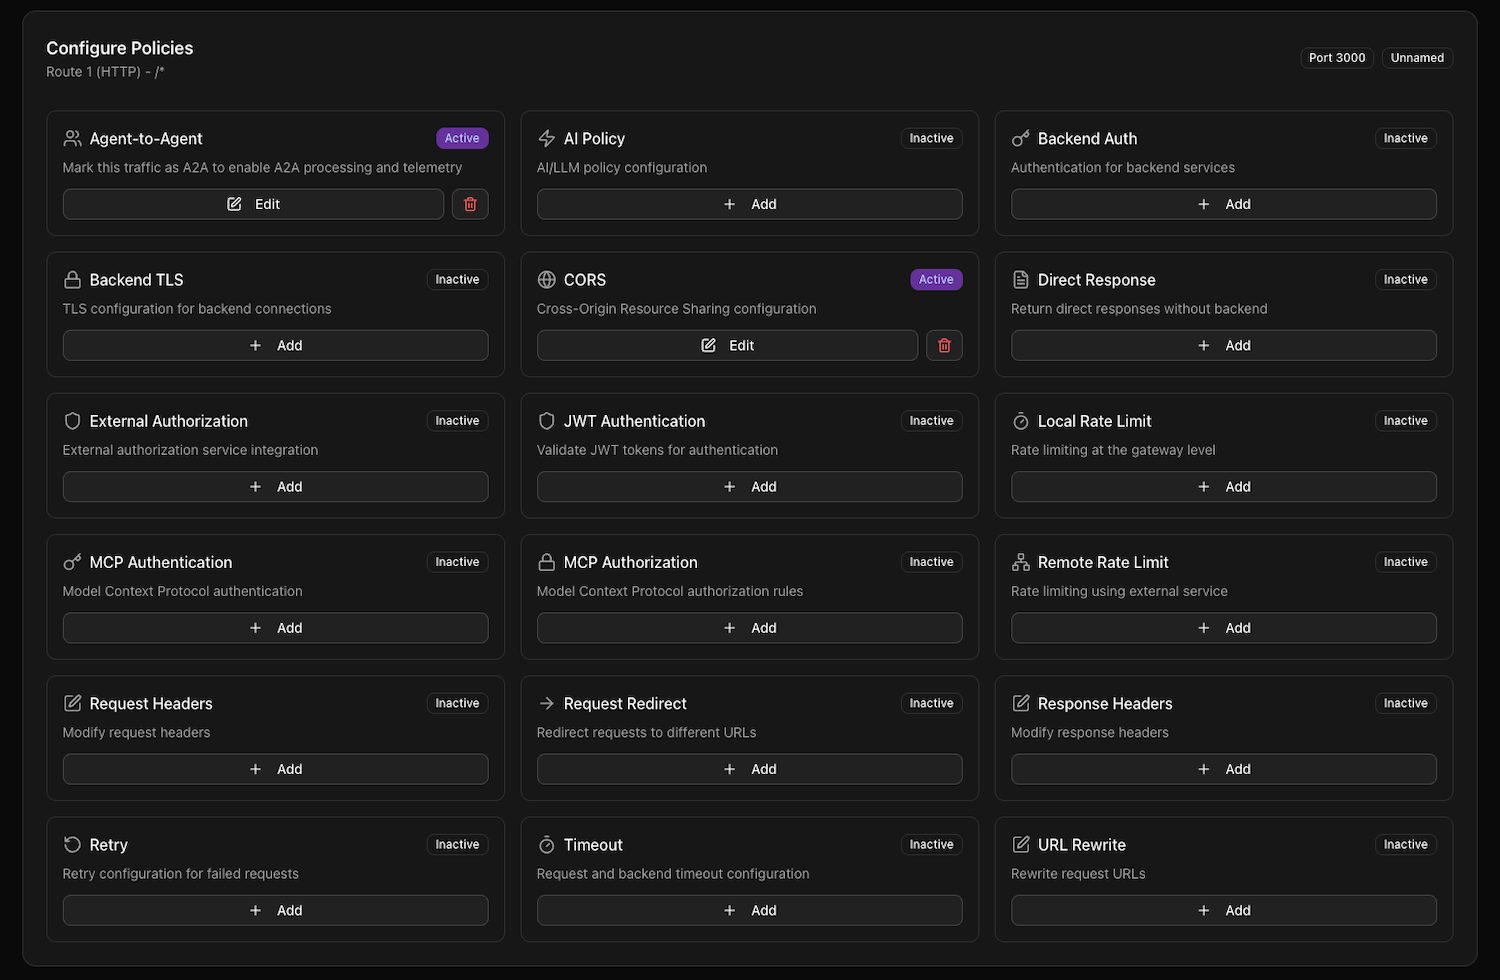Click the CORS globe icon

pos(546,280)
